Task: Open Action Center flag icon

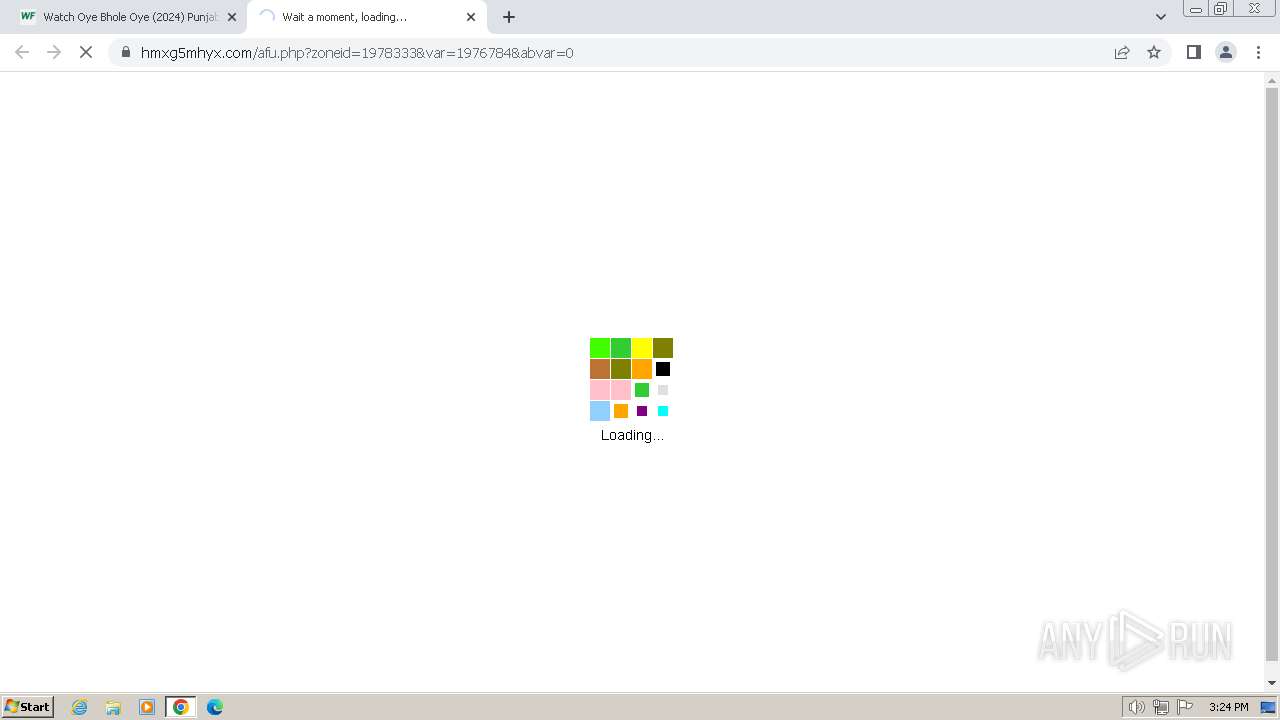Action: [x=1185, y=707]
